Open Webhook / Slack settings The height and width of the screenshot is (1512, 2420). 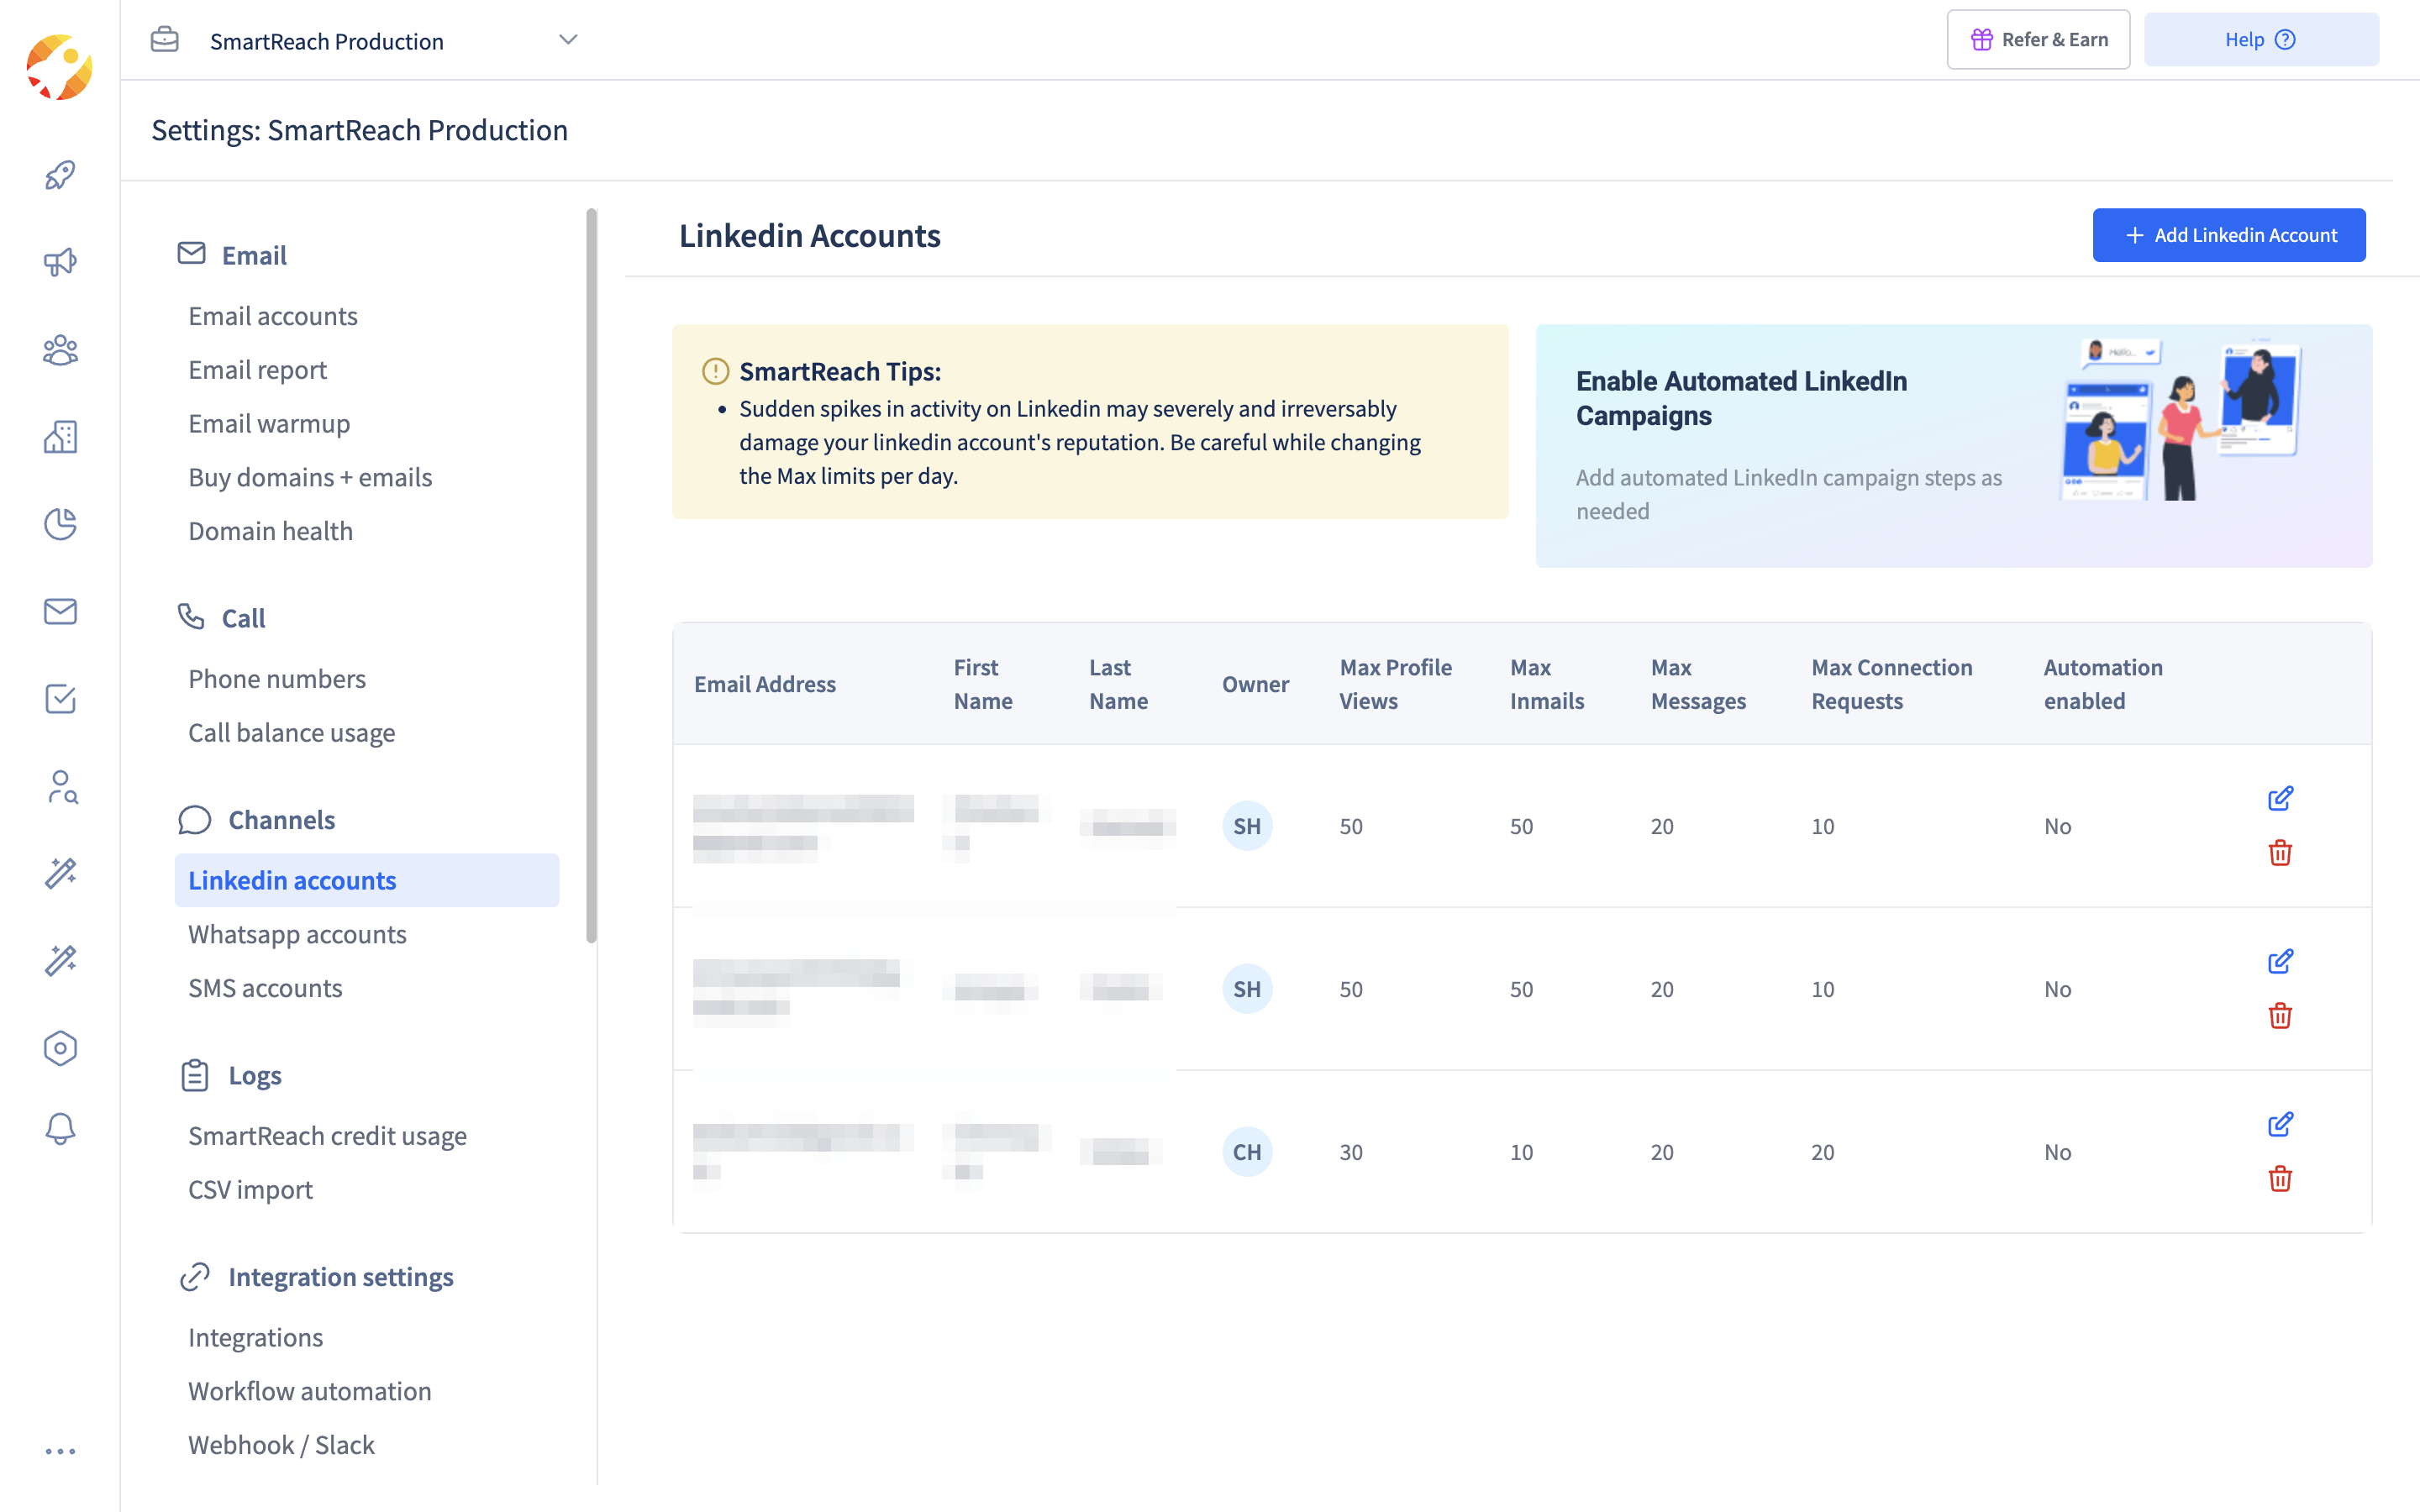[281, 1445]
